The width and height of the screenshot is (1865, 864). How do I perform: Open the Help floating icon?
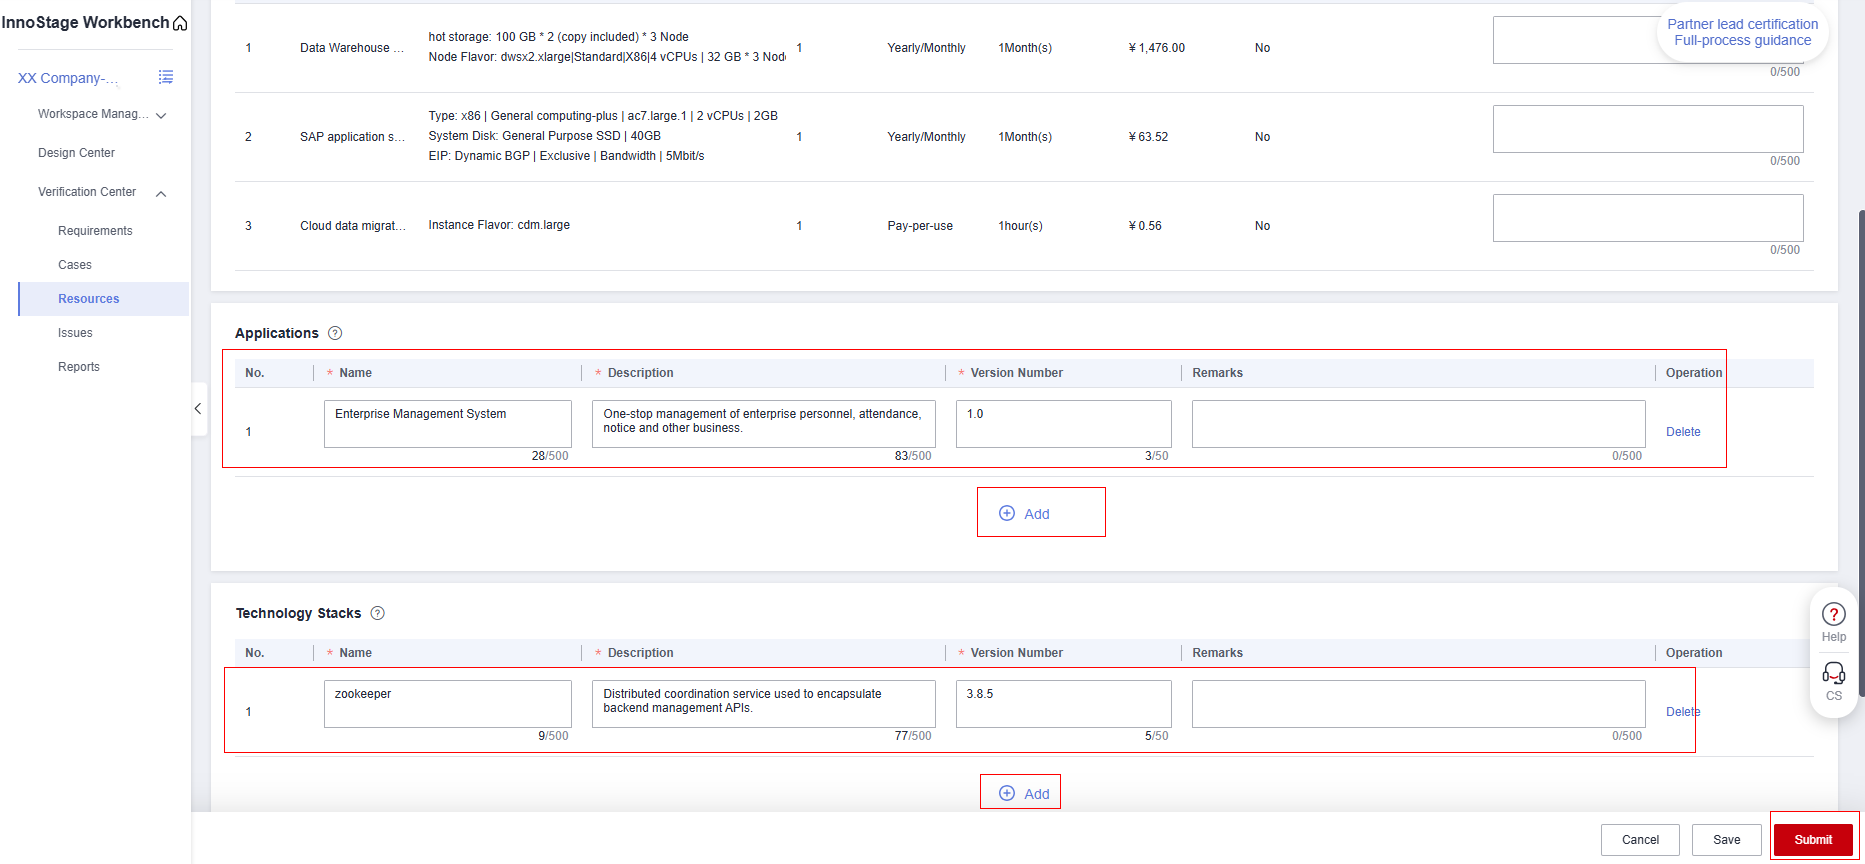pos(1834,622)
